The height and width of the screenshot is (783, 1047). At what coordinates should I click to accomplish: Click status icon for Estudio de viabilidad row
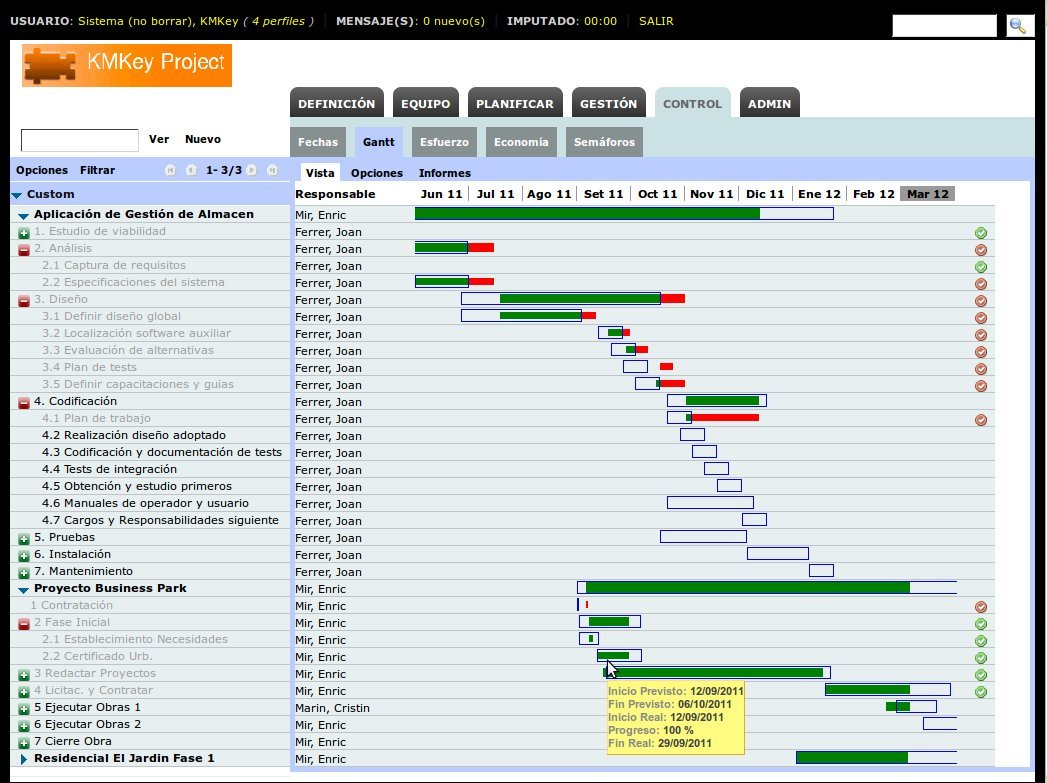click(x=981, y=233)
